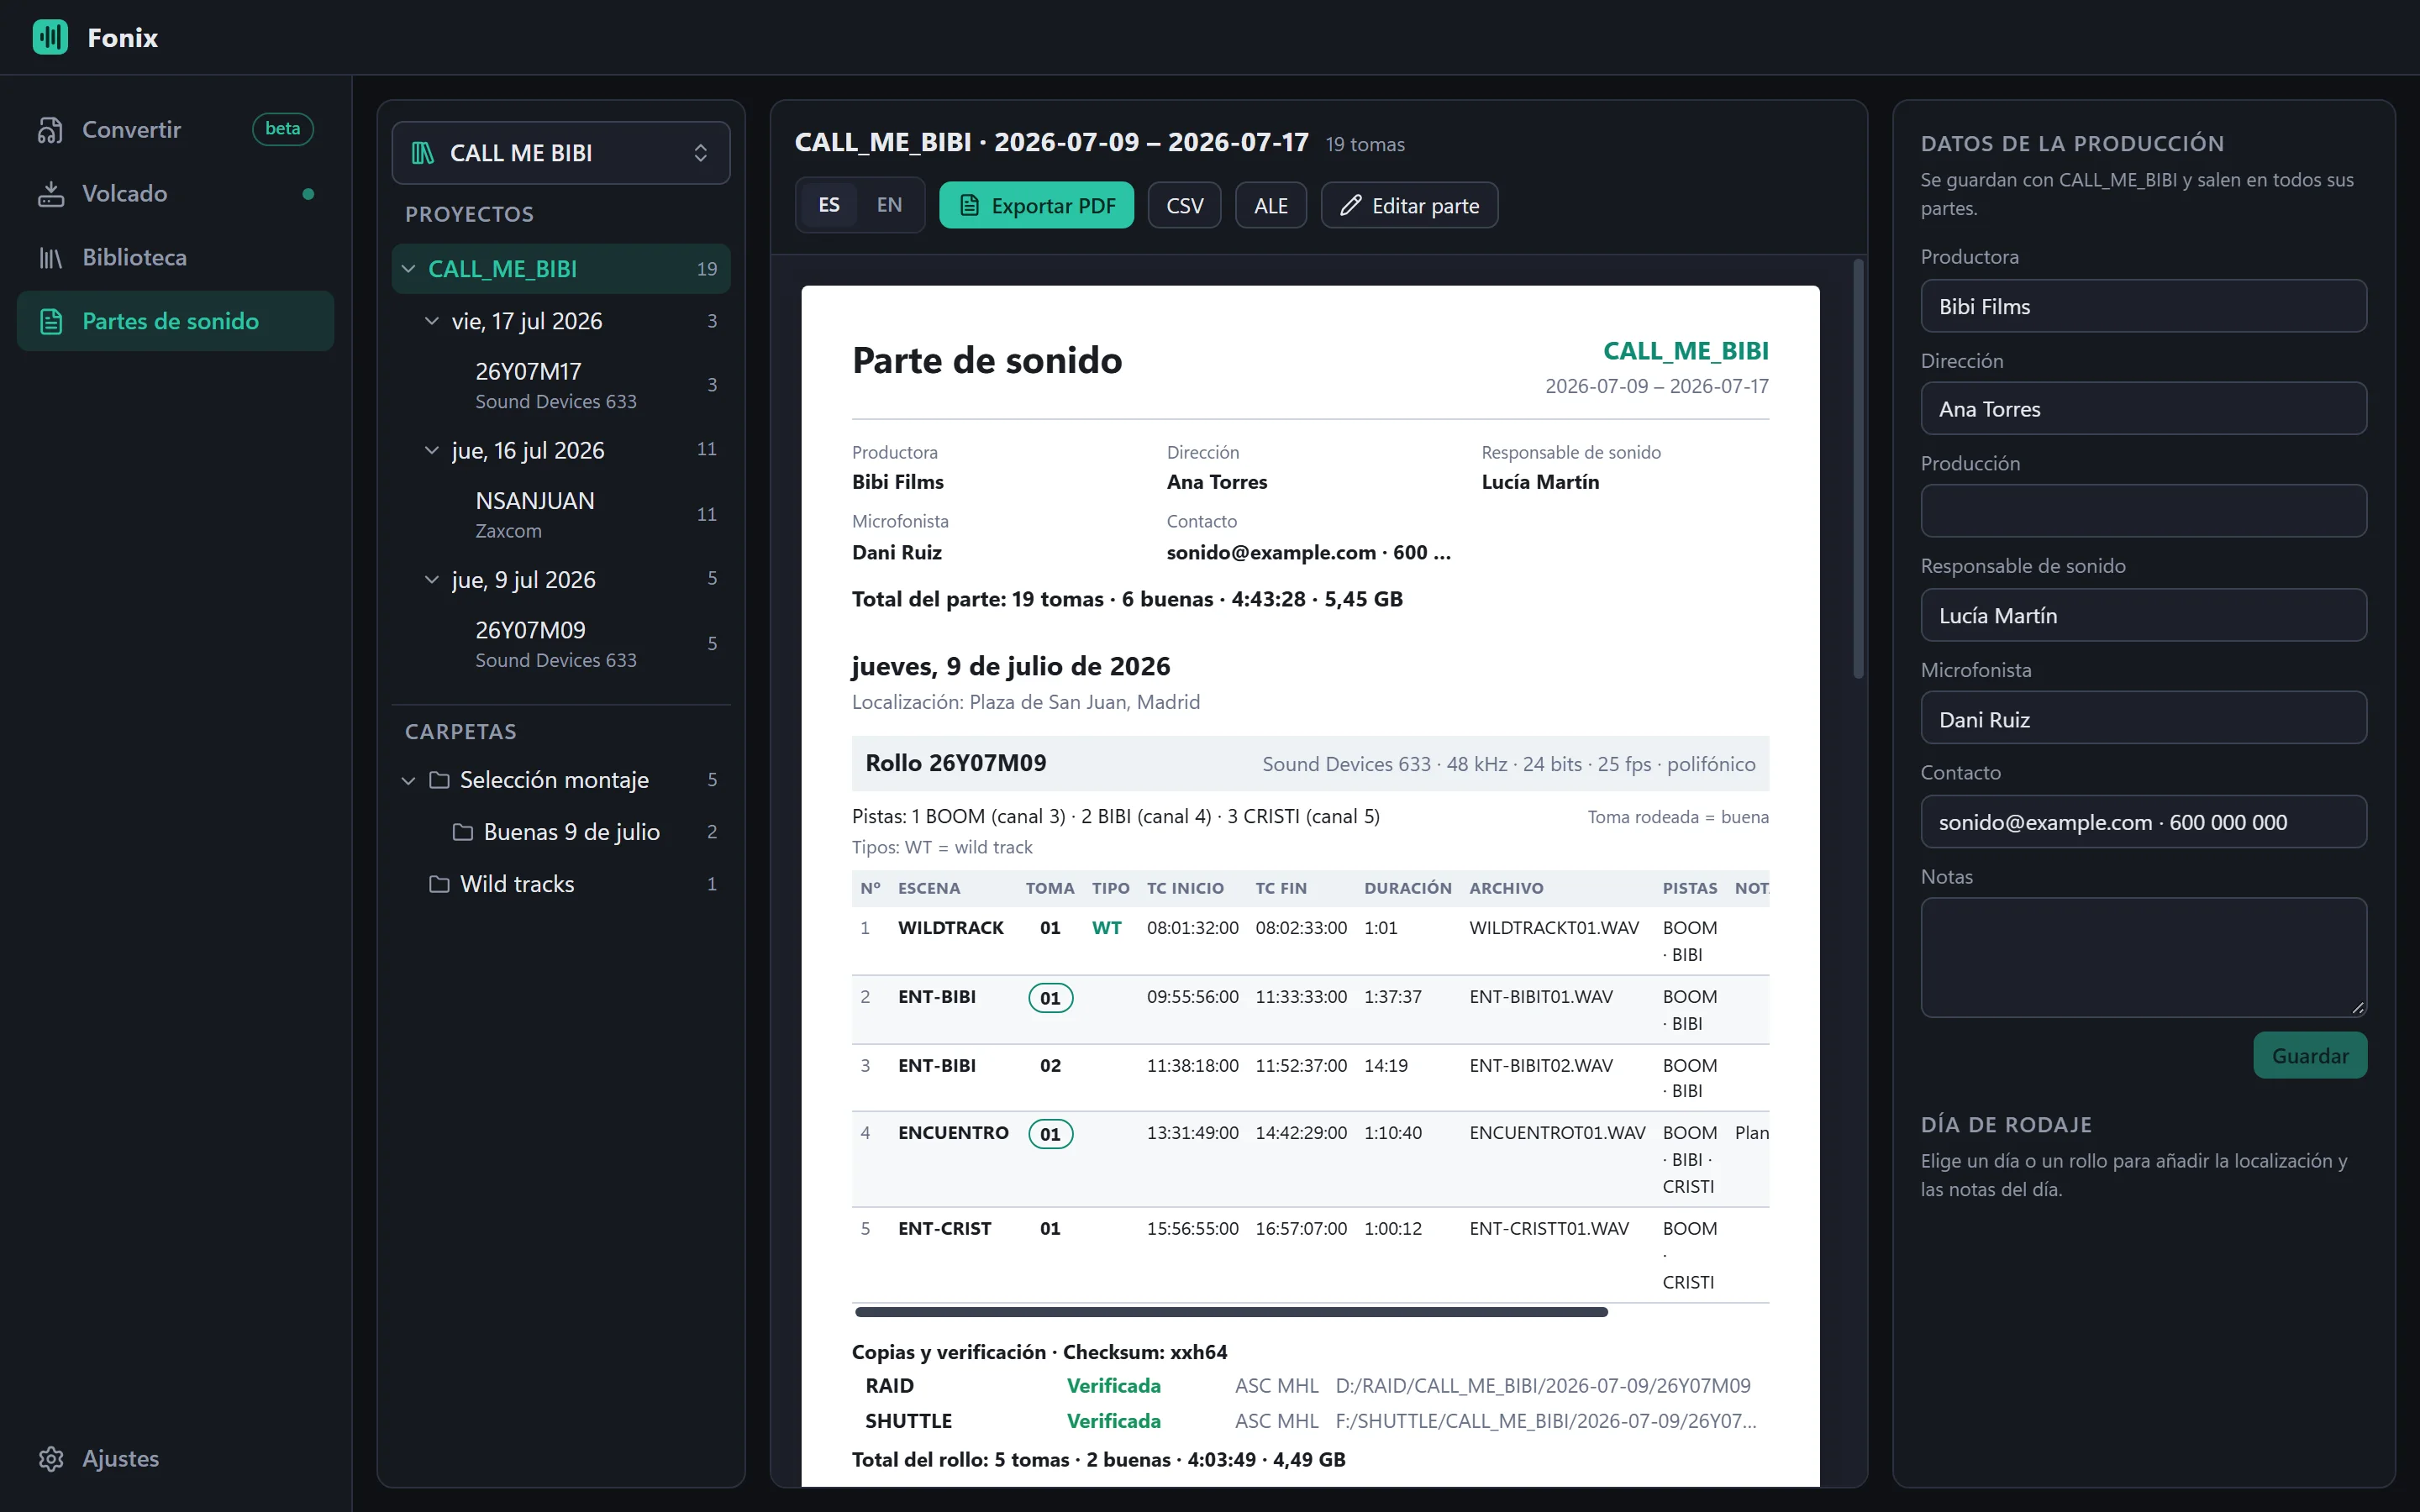Image resolution: width=2420 pixels, height=1512 pixels.
Task: Click the Fonix logo icon
Action: (x=50, y=37)
